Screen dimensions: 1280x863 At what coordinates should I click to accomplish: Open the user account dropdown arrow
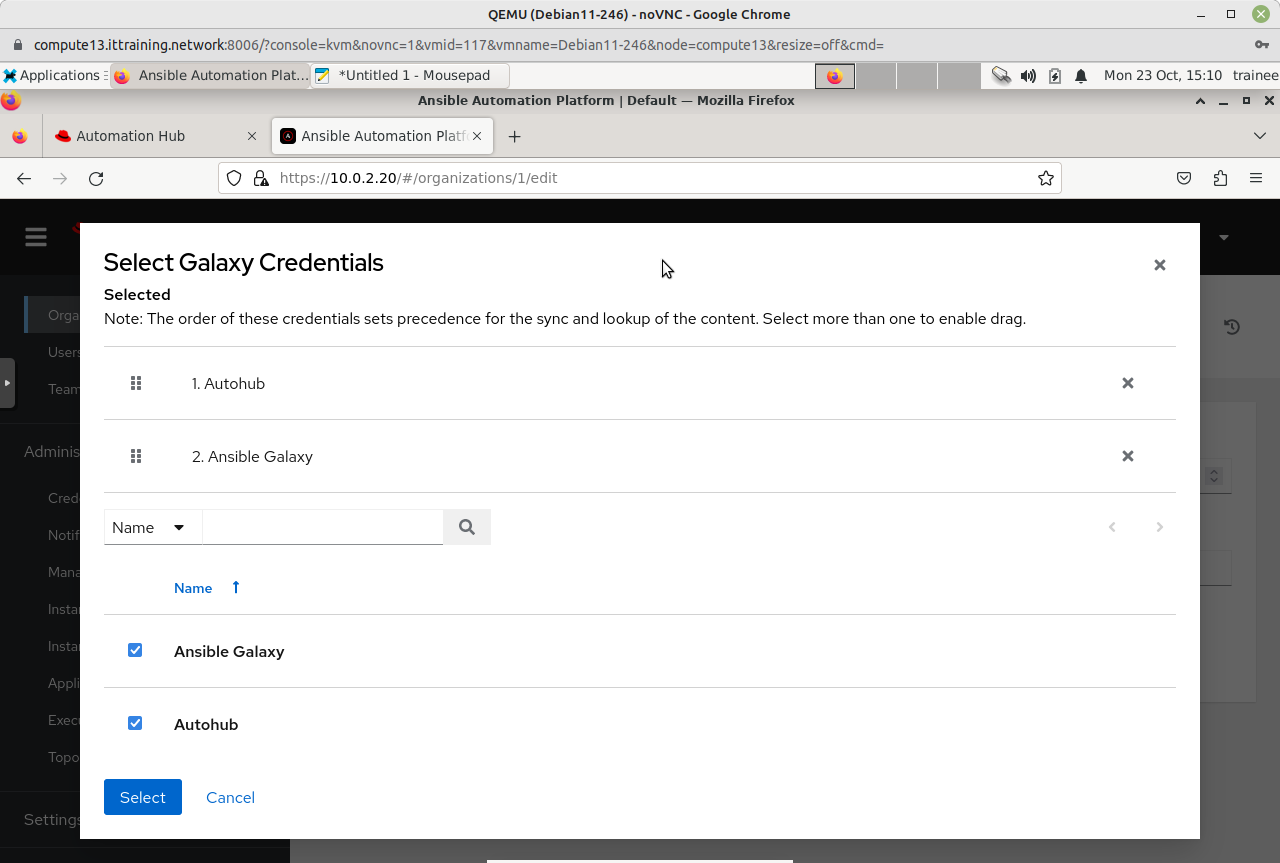point(1224,237)
